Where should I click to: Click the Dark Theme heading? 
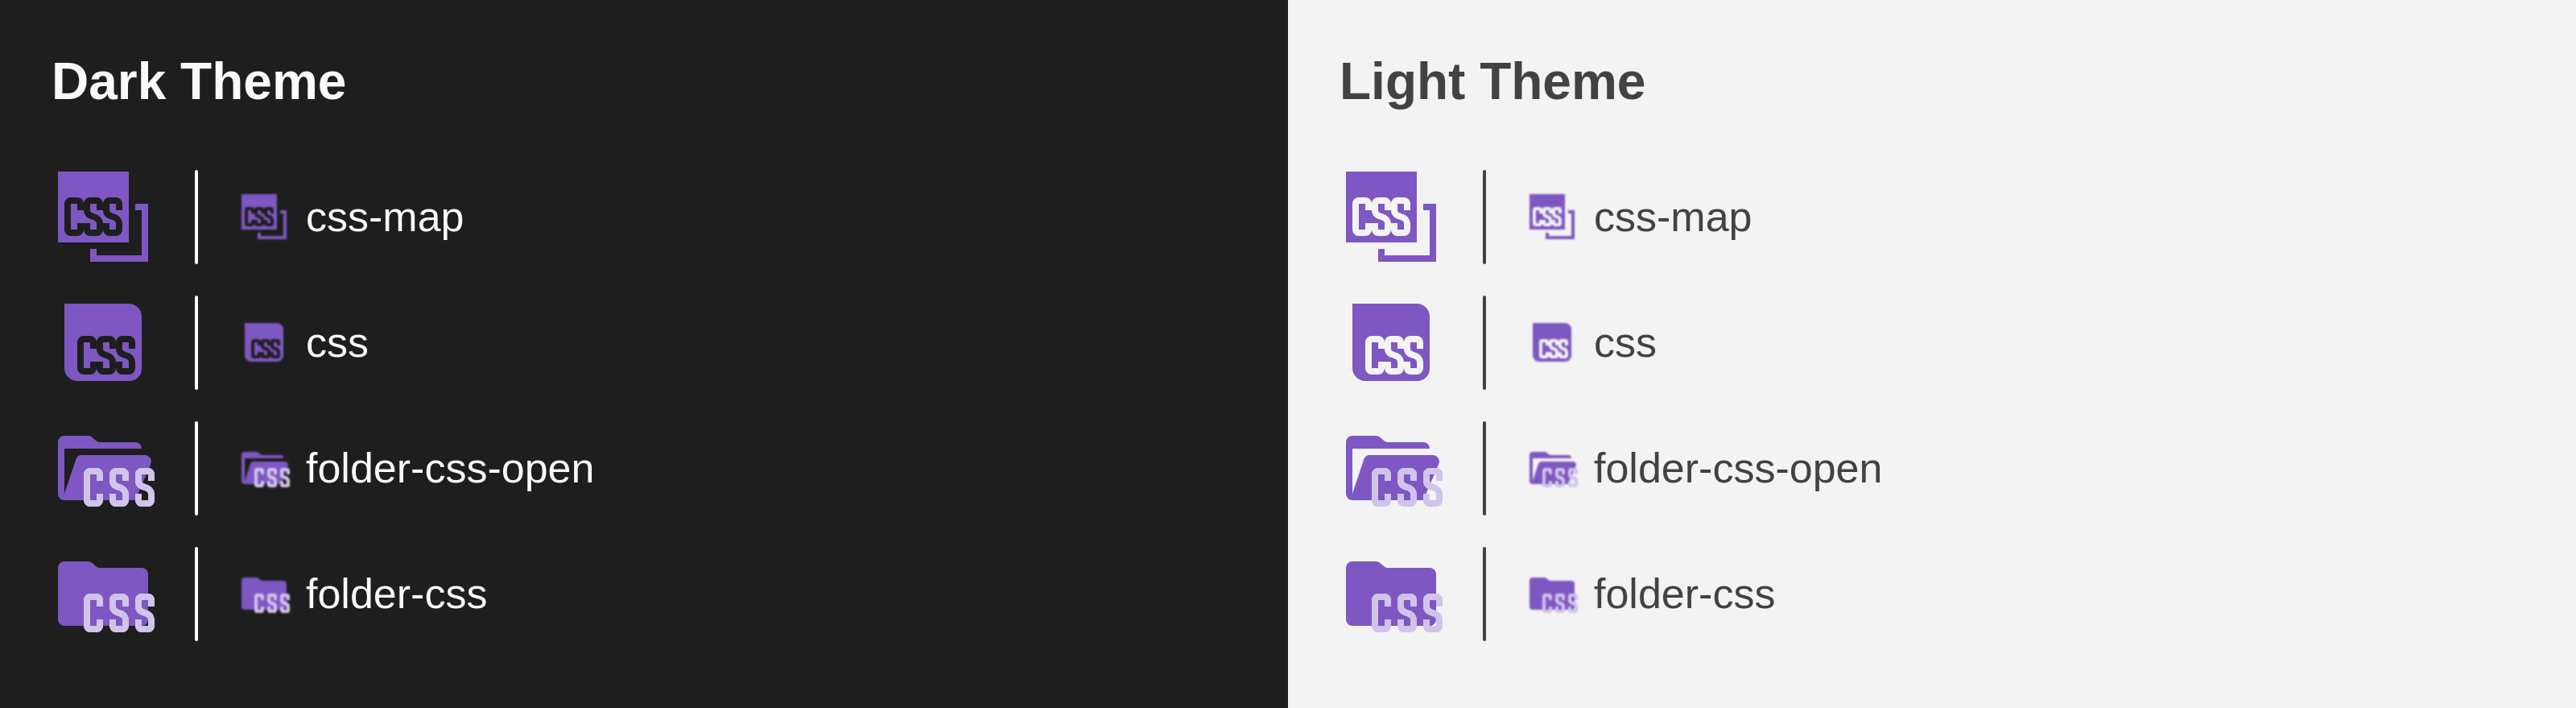click(199, 81)
